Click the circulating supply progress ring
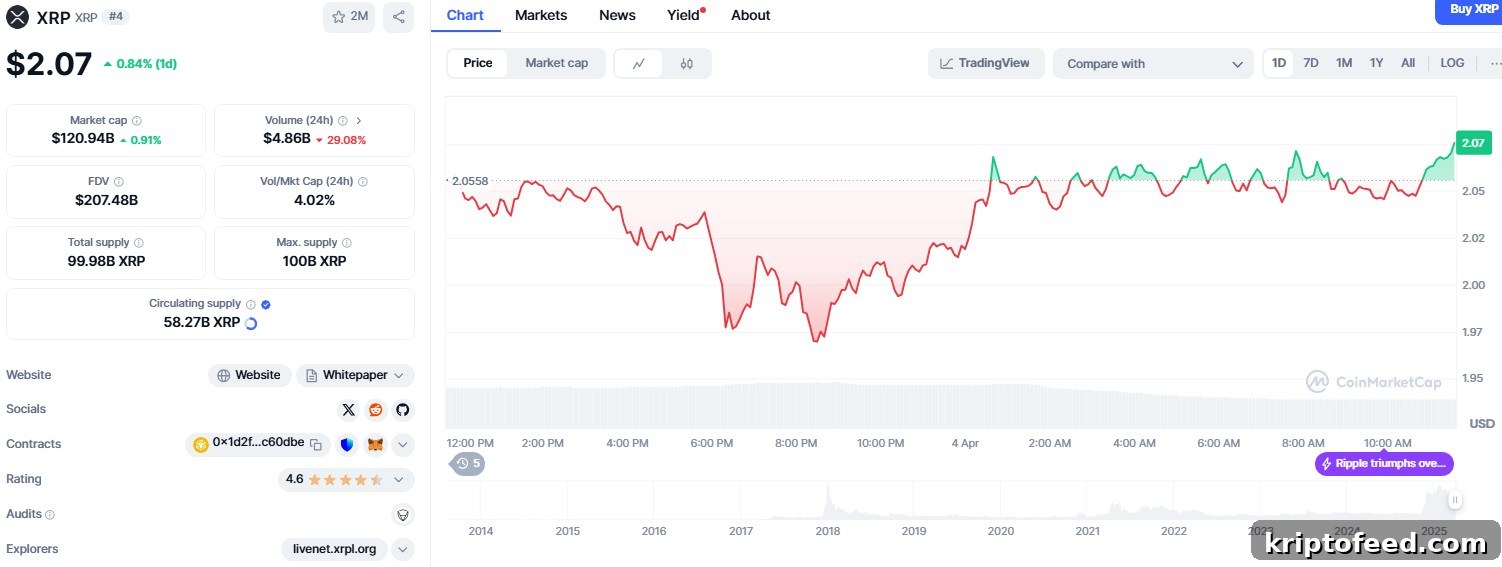Viewport: 1502px width, 567px height. pos(251,323)
